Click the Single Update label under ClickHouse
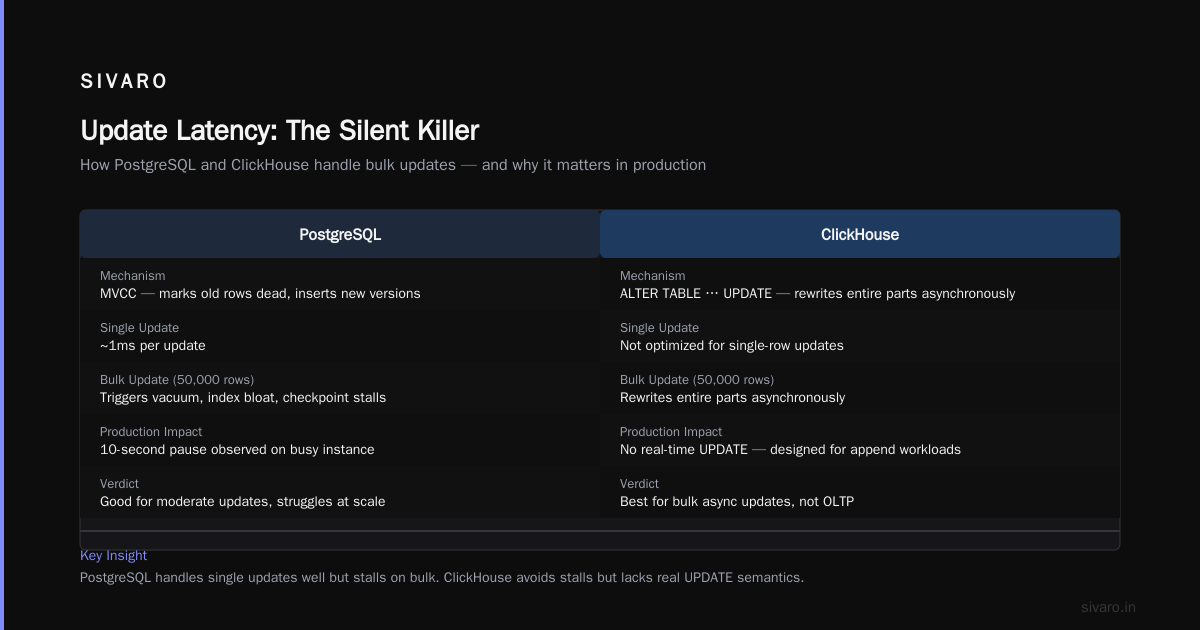The width and height of the screenshot is (1200, 630). point(660,328)
